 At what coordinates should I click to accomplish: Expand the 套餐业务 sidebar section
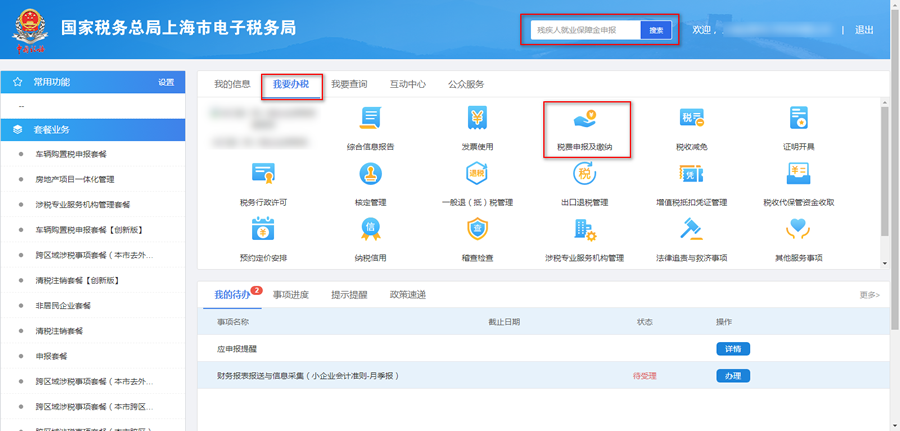[92, 130]
